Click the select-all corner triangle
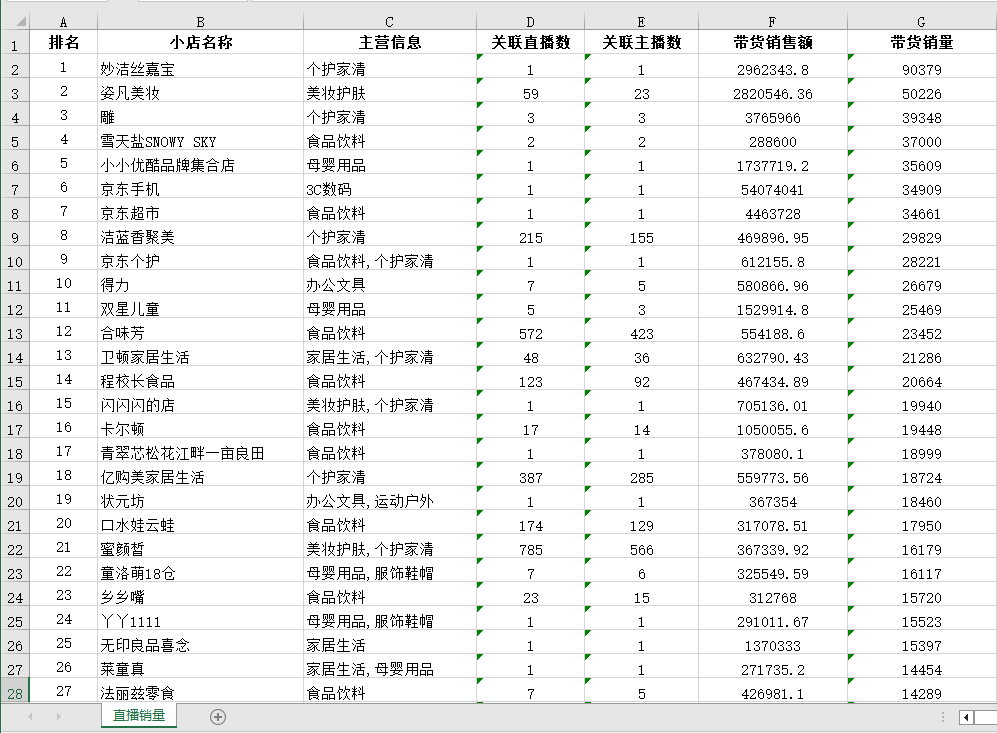The height and width of the screenshot is (733, 997). [21, 22]
